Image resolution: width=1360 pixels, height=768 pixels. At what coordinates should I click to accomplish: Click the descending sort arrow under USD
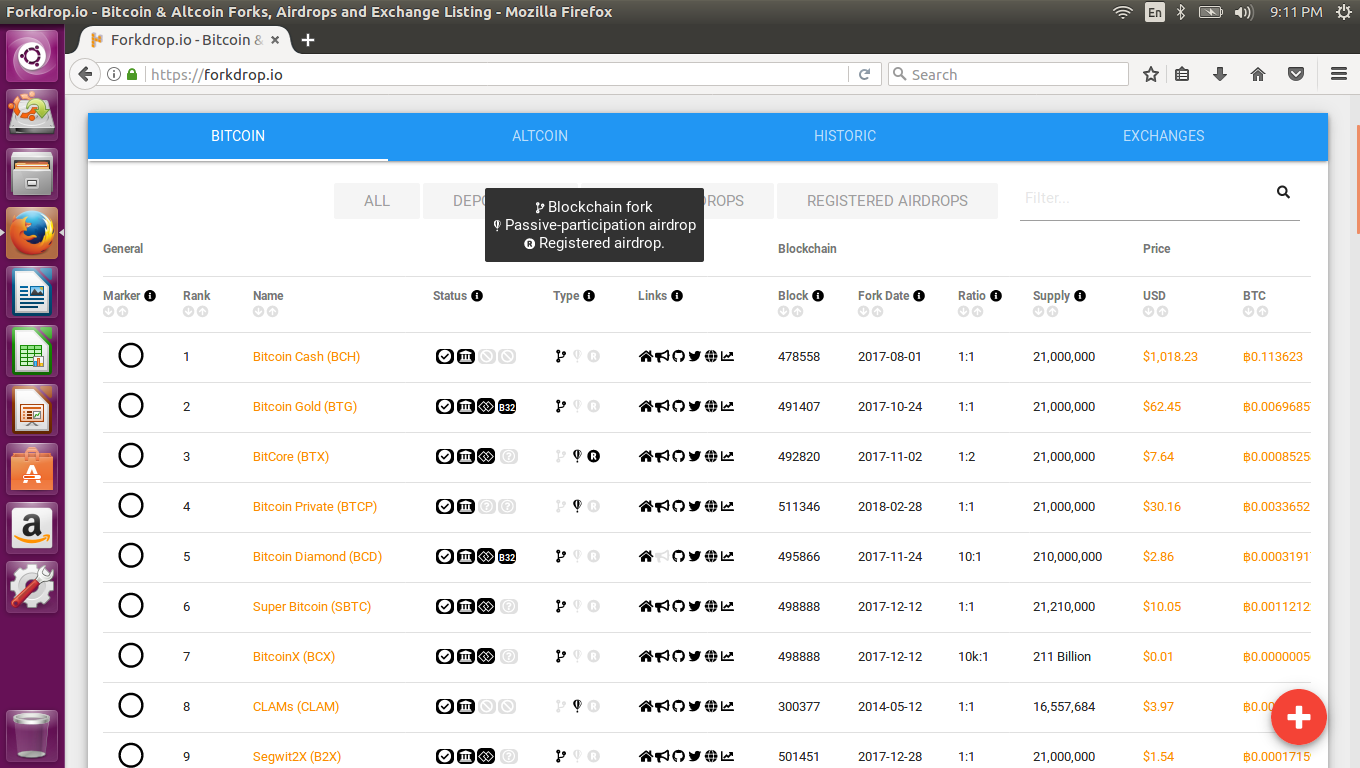(1148, 311)
